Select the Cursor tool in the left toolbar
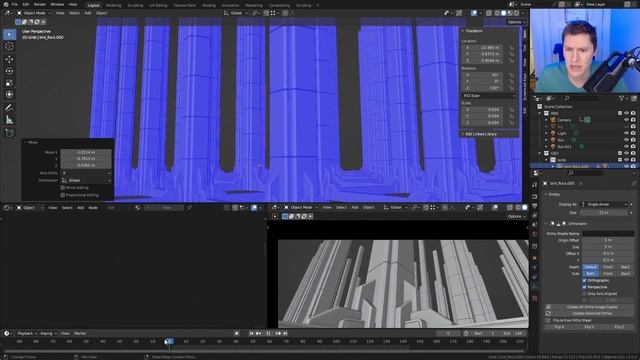The width and height of the screenshot is (640, 360). tap(9, 47)
